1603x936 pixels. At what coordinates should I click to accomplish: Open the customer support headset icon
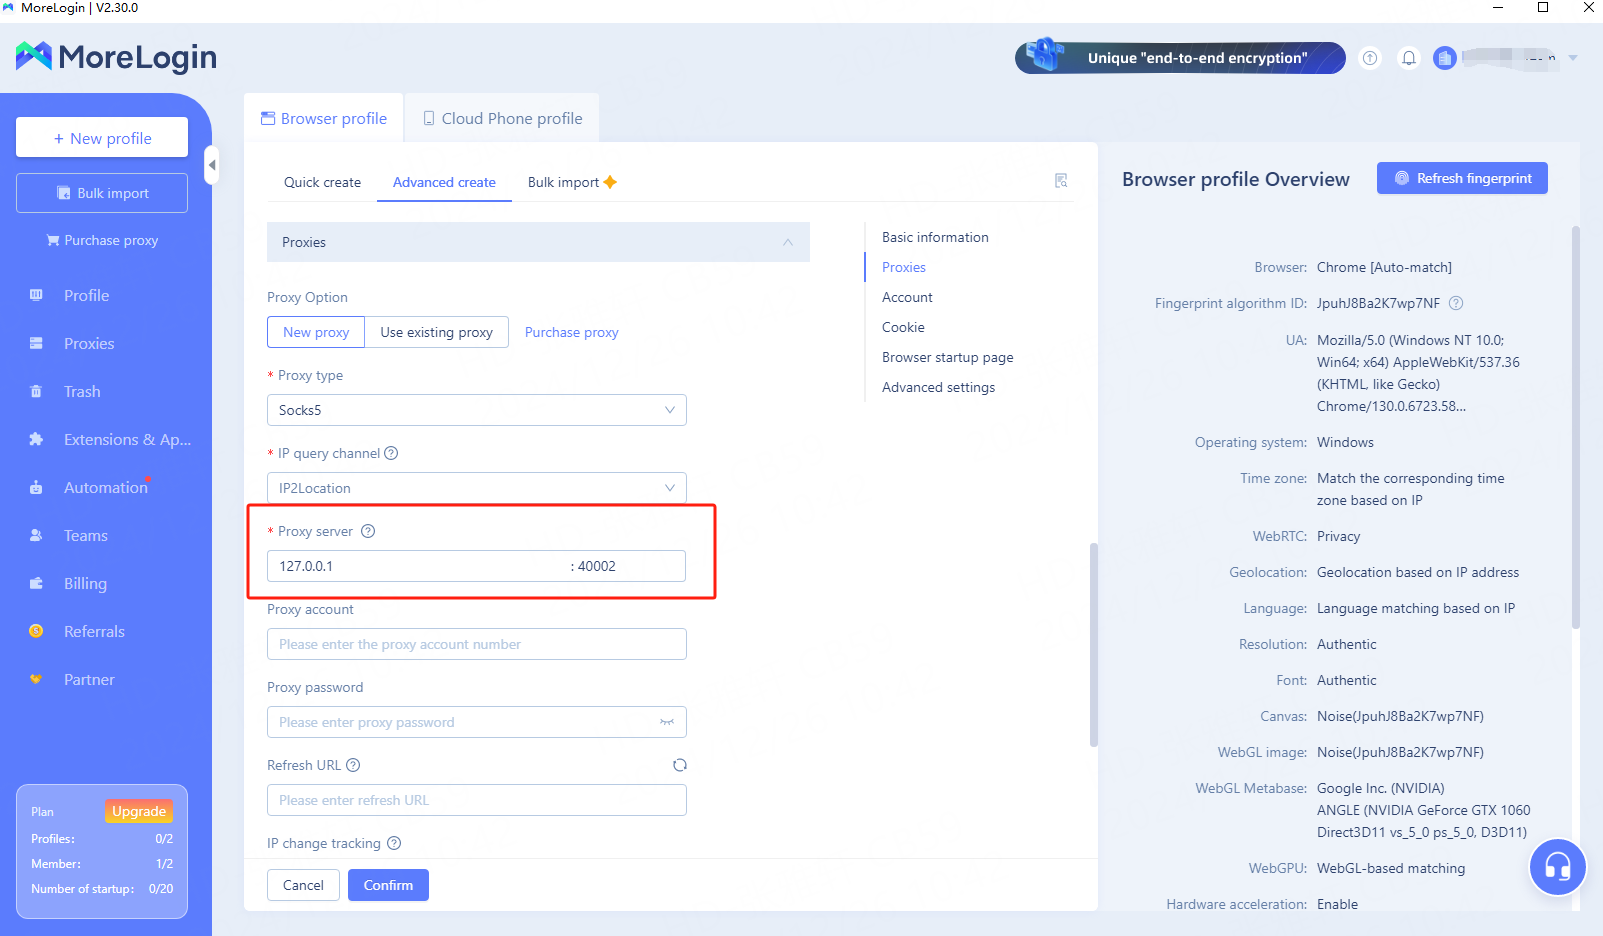click(x=1557, y=867)
